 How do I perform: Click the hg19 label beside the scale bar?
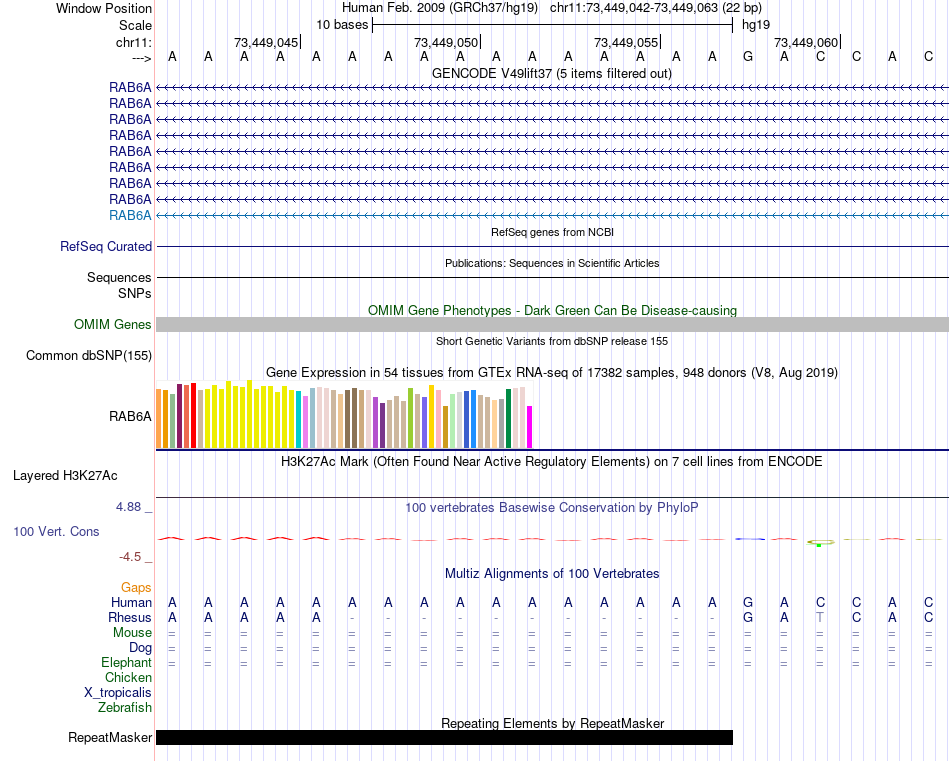[x=756, y=25]
